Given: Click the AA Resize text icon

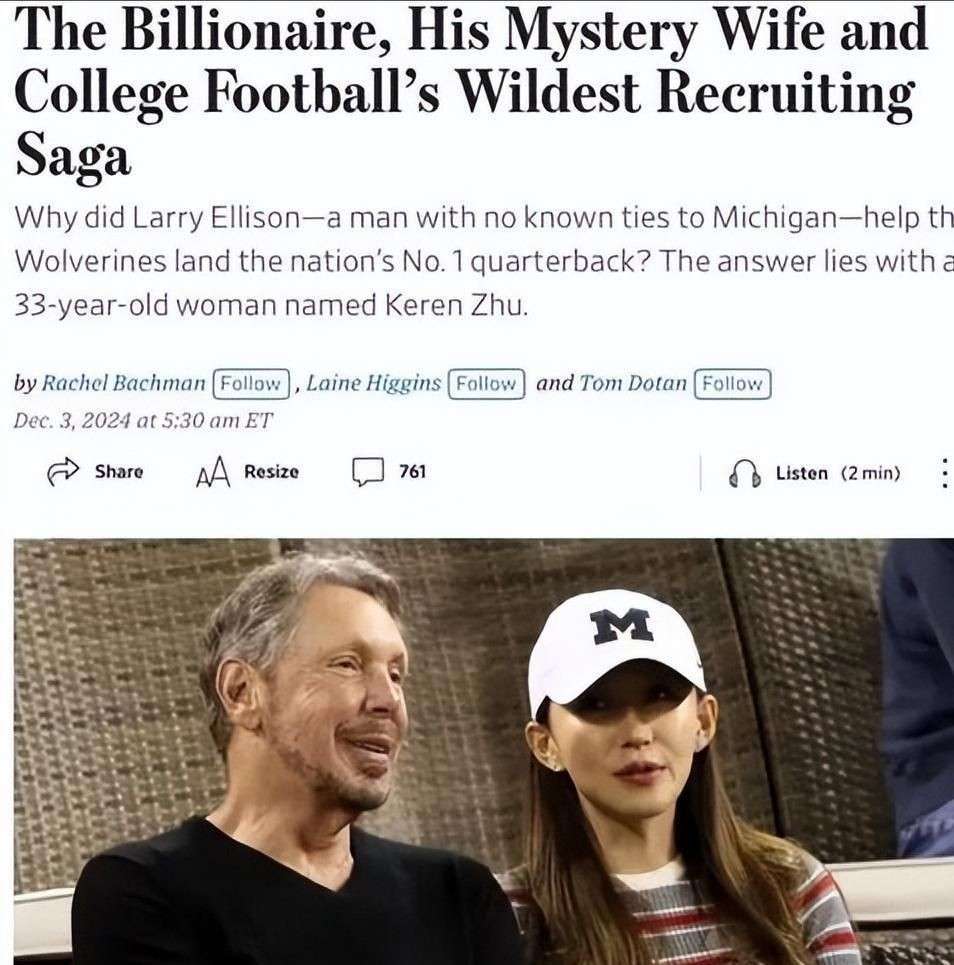Looking at the screenshot, I should point(213,473).
